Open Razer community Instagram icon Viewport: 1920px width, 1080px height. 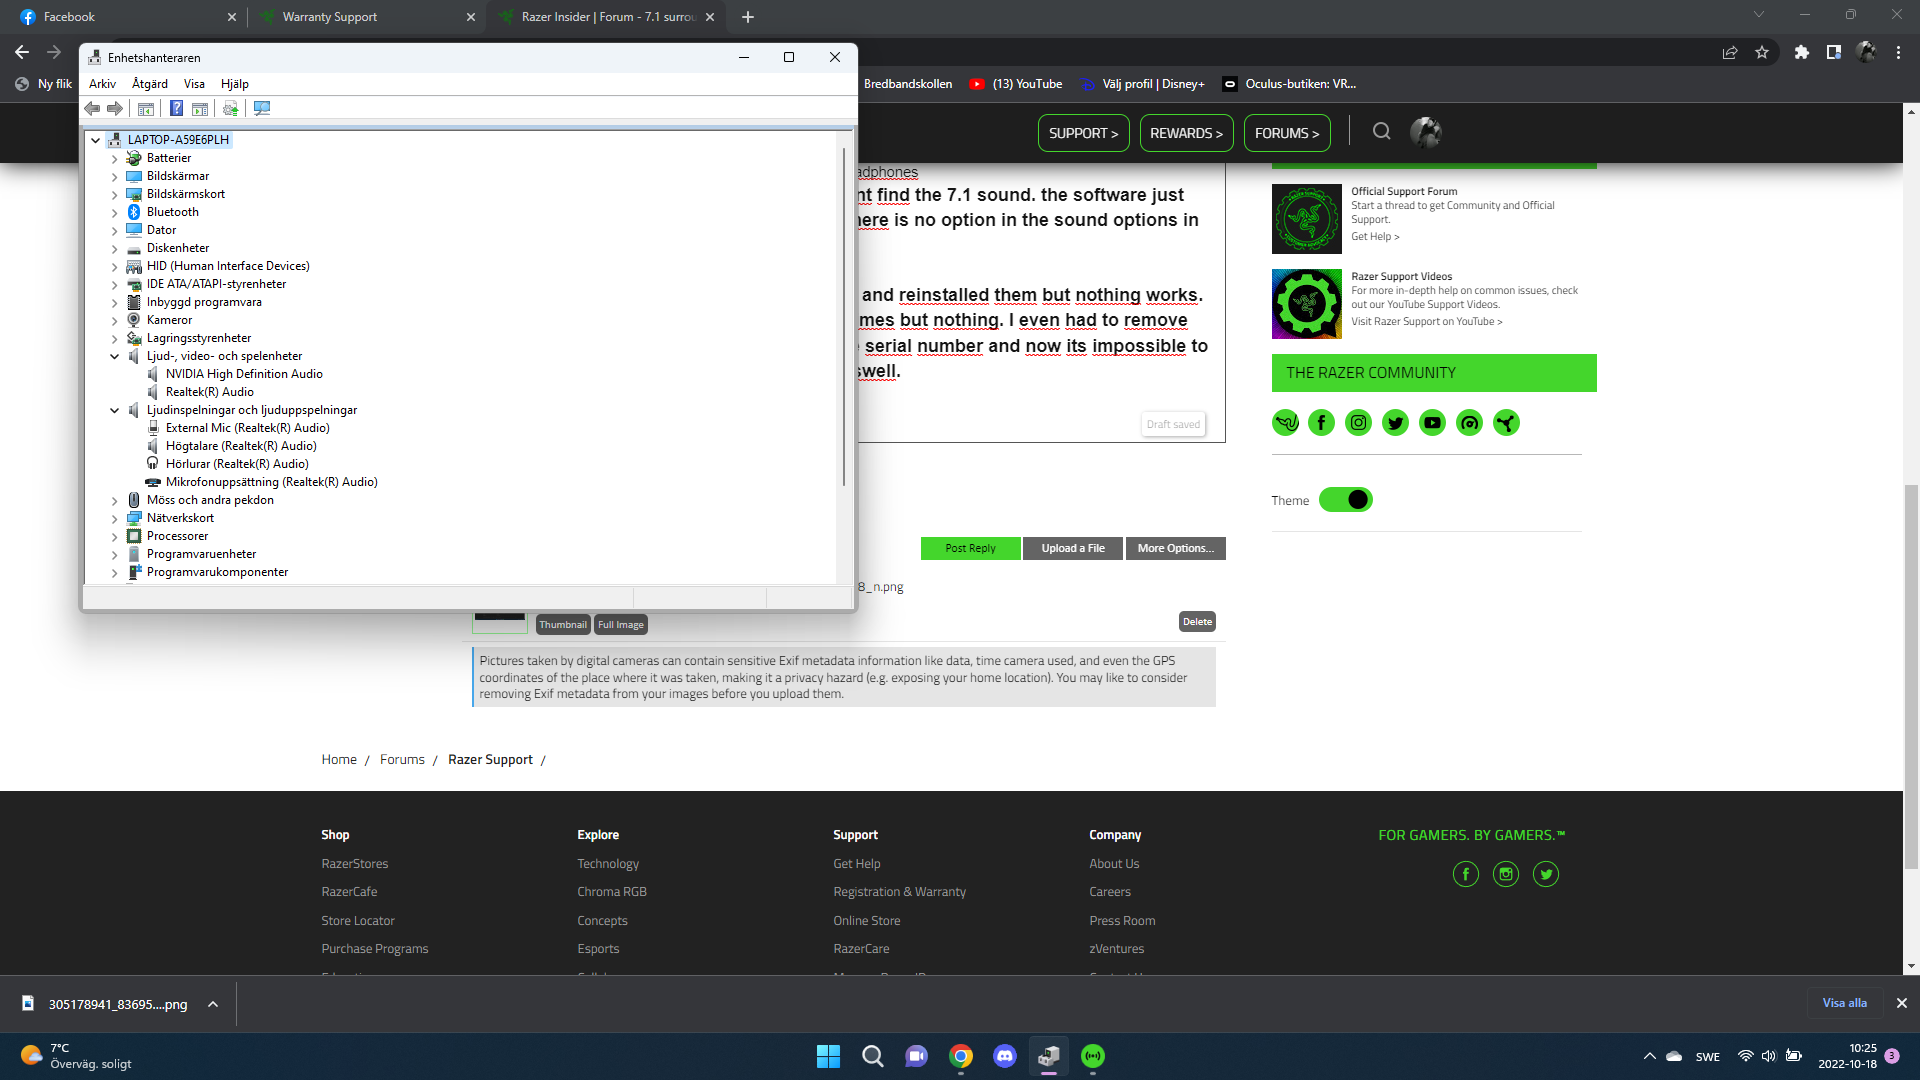(1358, 423)
